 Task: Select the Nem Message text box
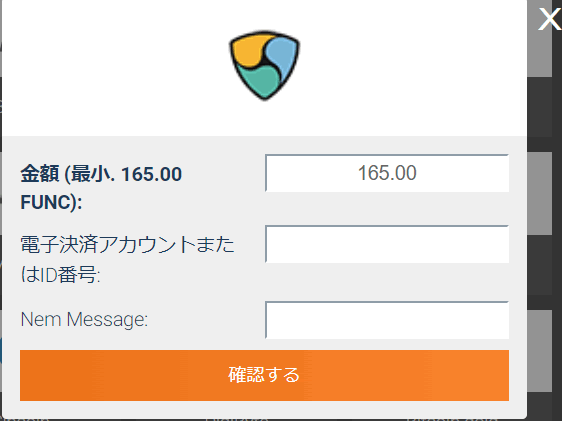click(387, 320)
